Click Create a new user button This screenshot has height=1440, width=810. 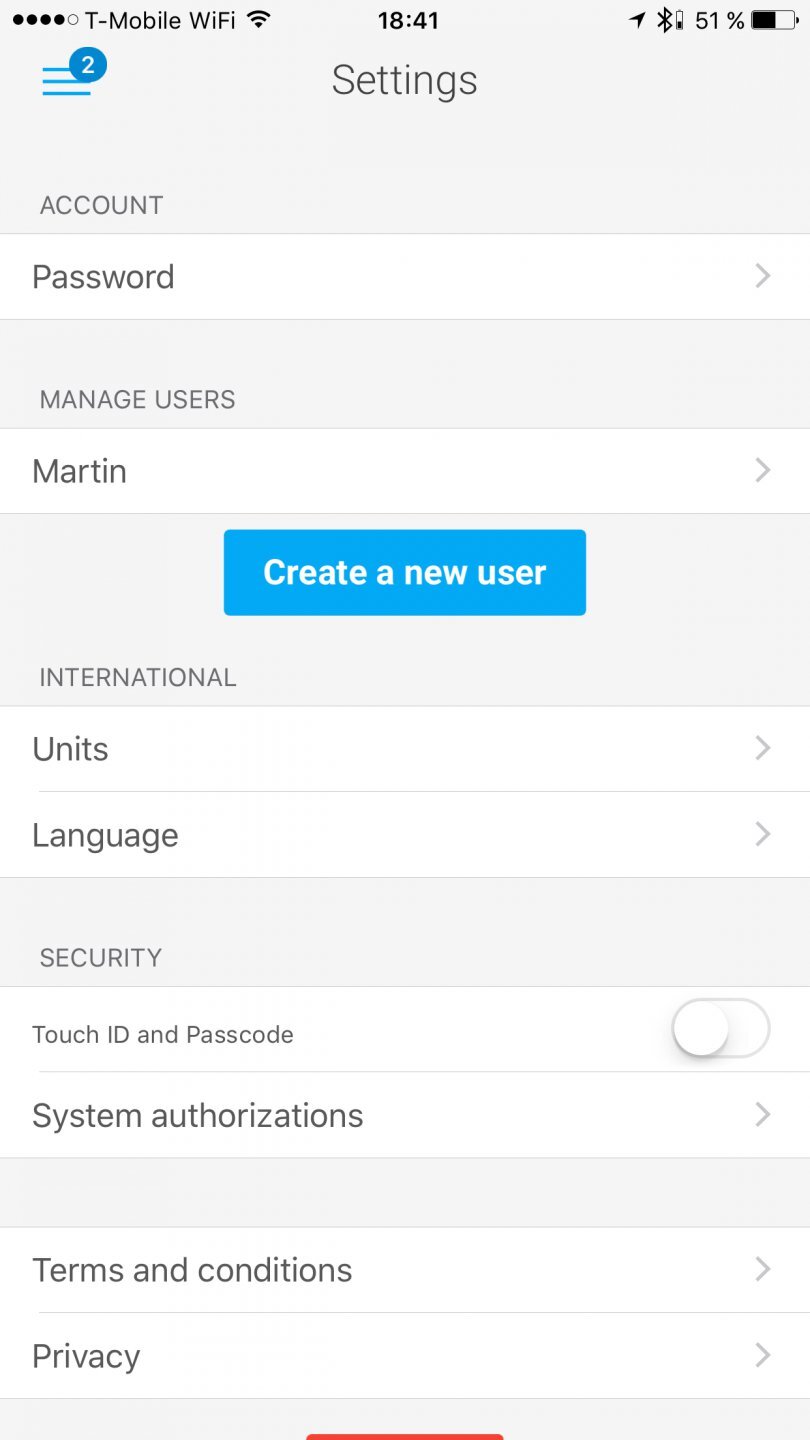pyautogui.click(x=404, y=572)
